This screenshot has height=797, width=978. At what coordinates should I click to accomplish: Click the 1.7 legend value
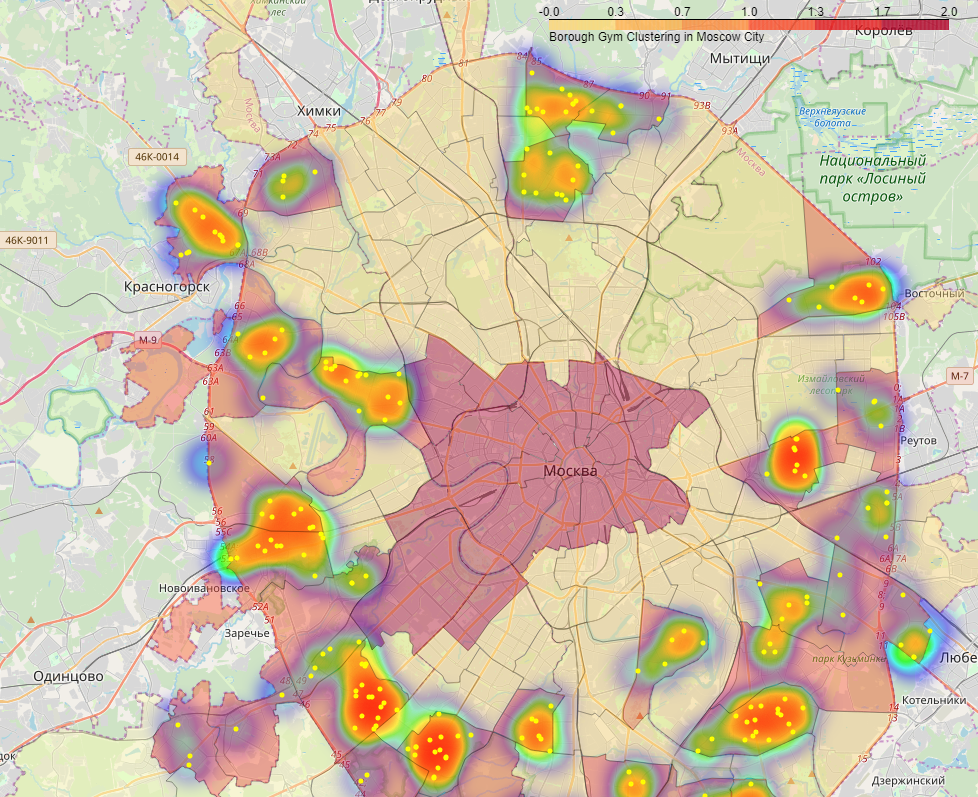(883, 11)
